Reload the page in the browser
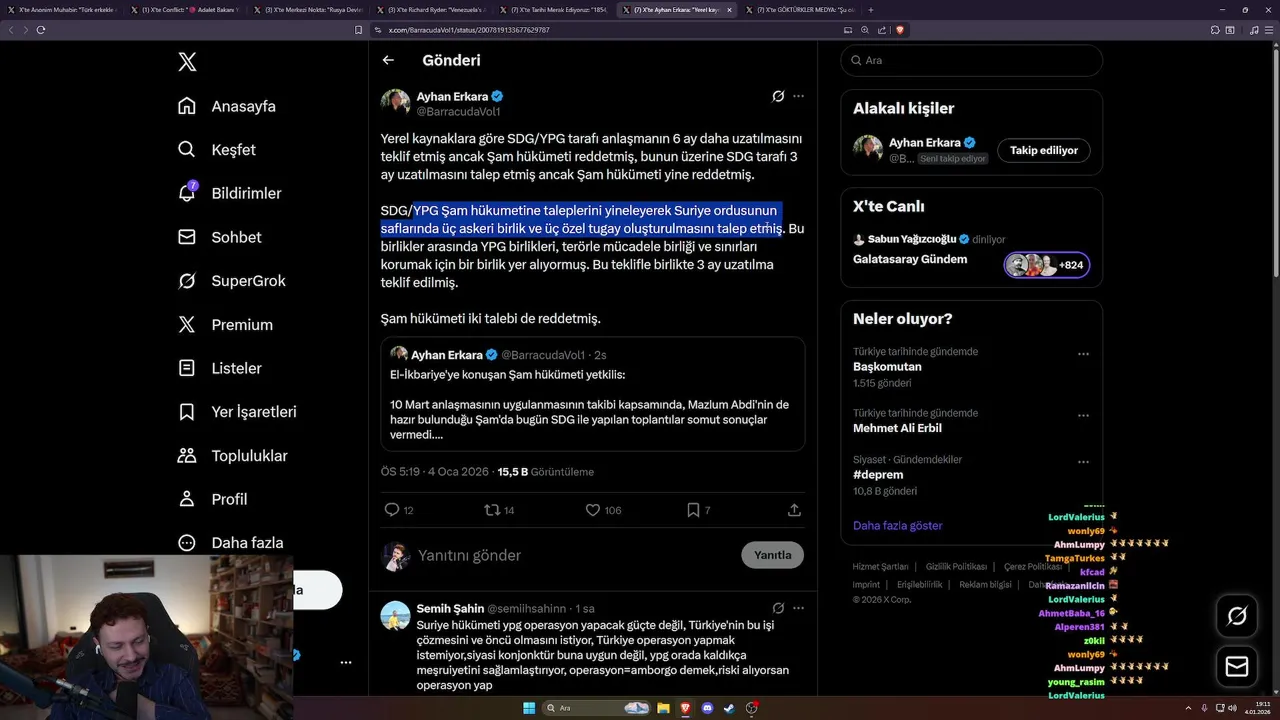This screenshot has width=1280, height=720. tap(41, 30)
